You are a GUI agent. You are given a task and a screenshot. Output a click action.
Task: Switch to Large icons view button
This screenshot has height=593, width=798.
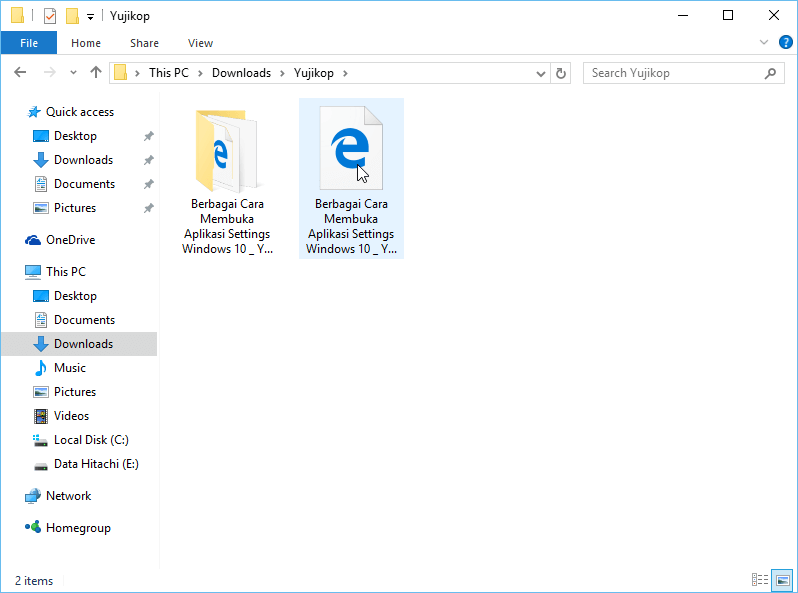(782, 579)
